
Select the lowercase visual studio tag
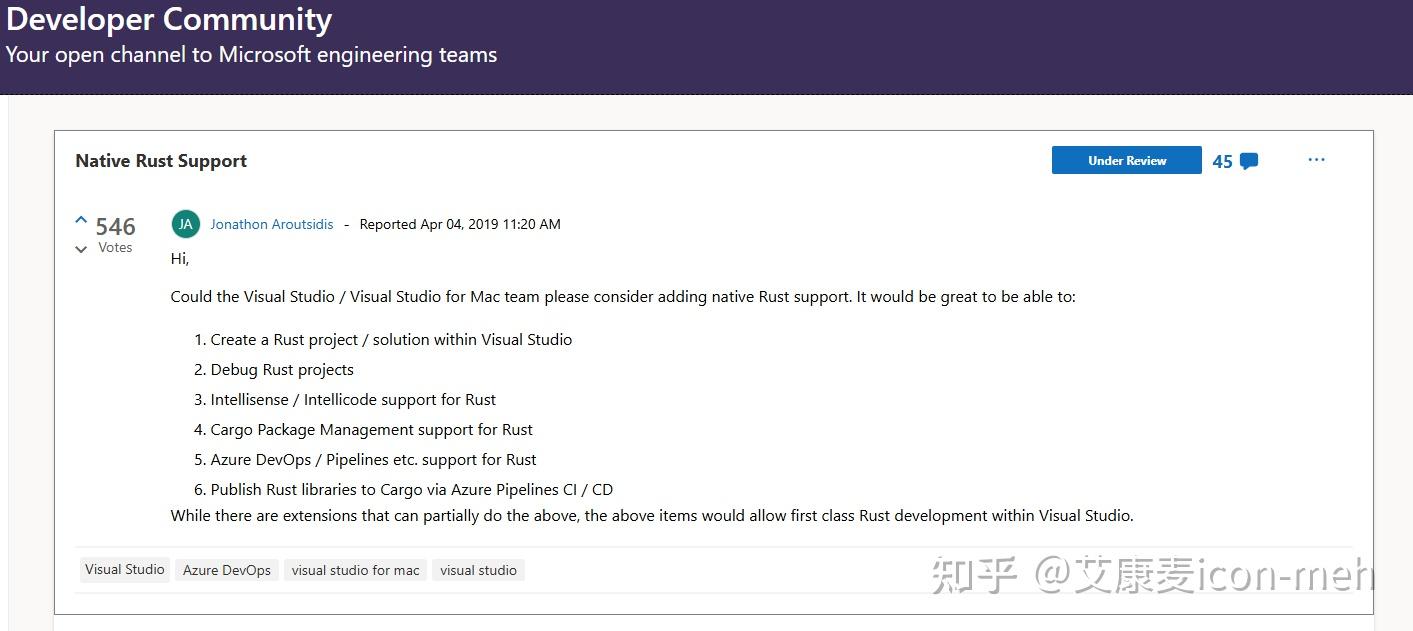pyautogui.click(x=478, y=570)
